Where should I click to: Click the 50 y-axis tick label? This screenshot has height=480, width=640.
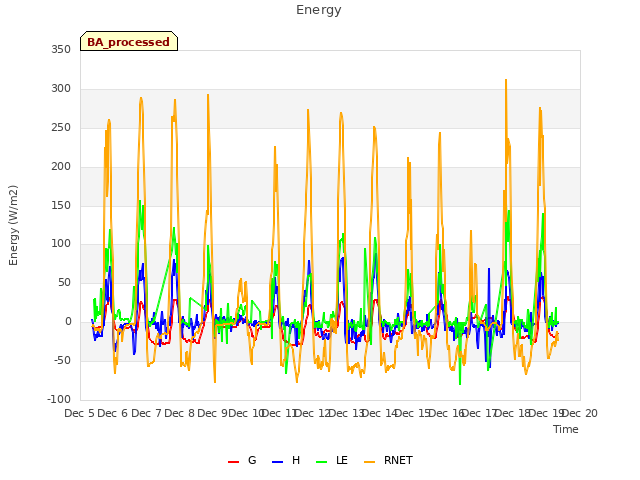(x=64, y=282)
